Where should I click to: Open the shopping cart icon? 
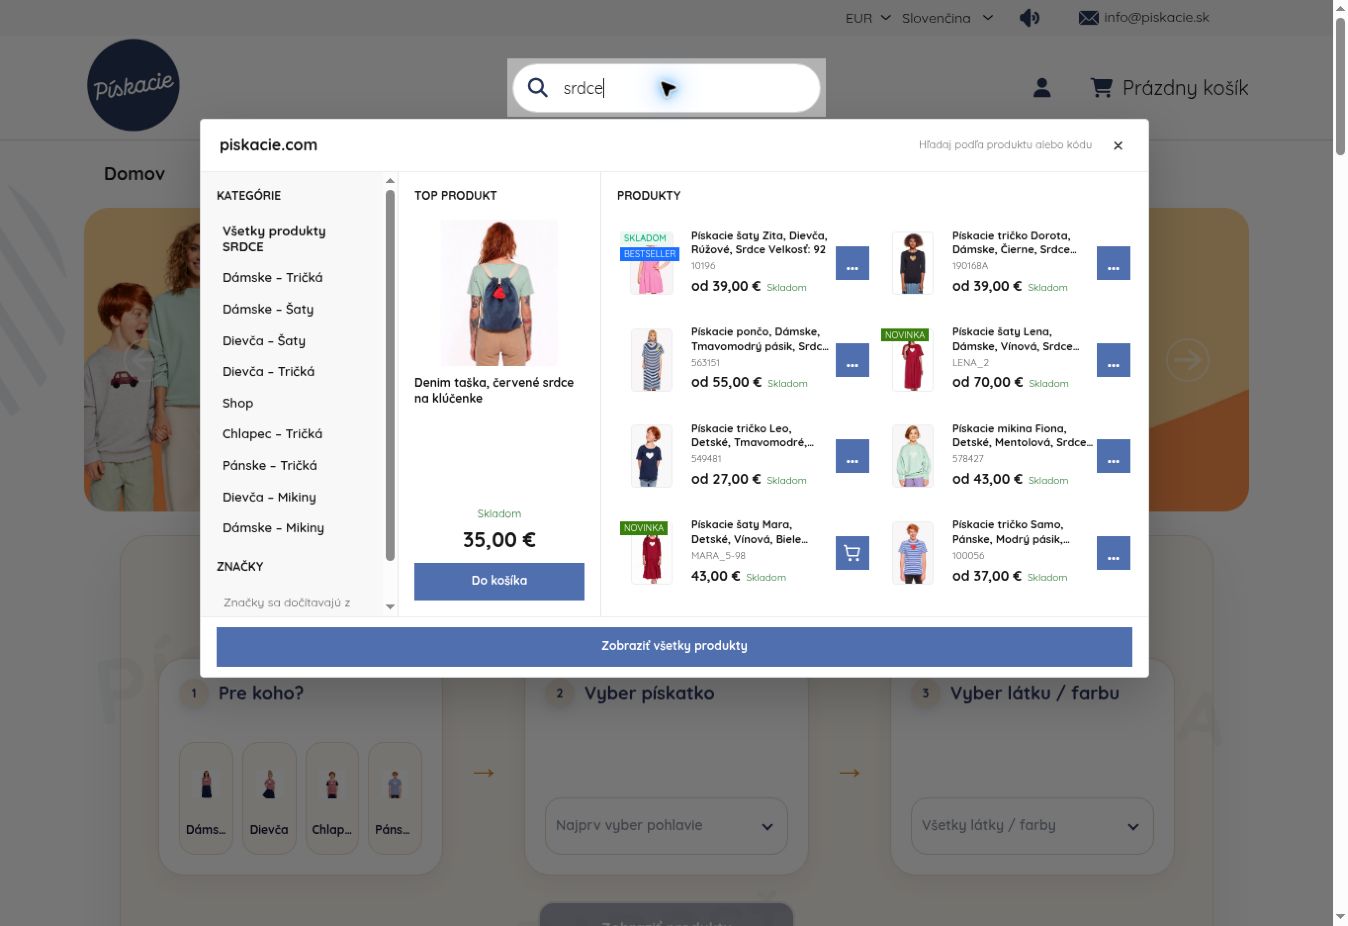[x=1101, y=88]
